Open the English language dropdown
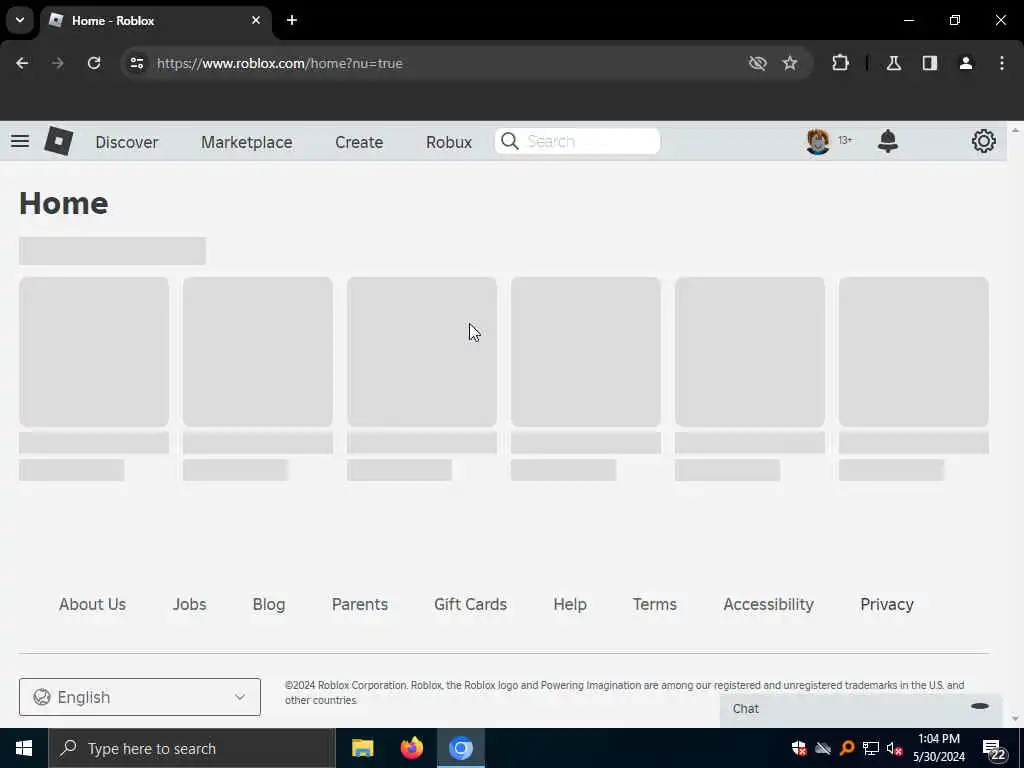Image resolution: width=1024 pixels, height=768 pixels. [140, 697]
